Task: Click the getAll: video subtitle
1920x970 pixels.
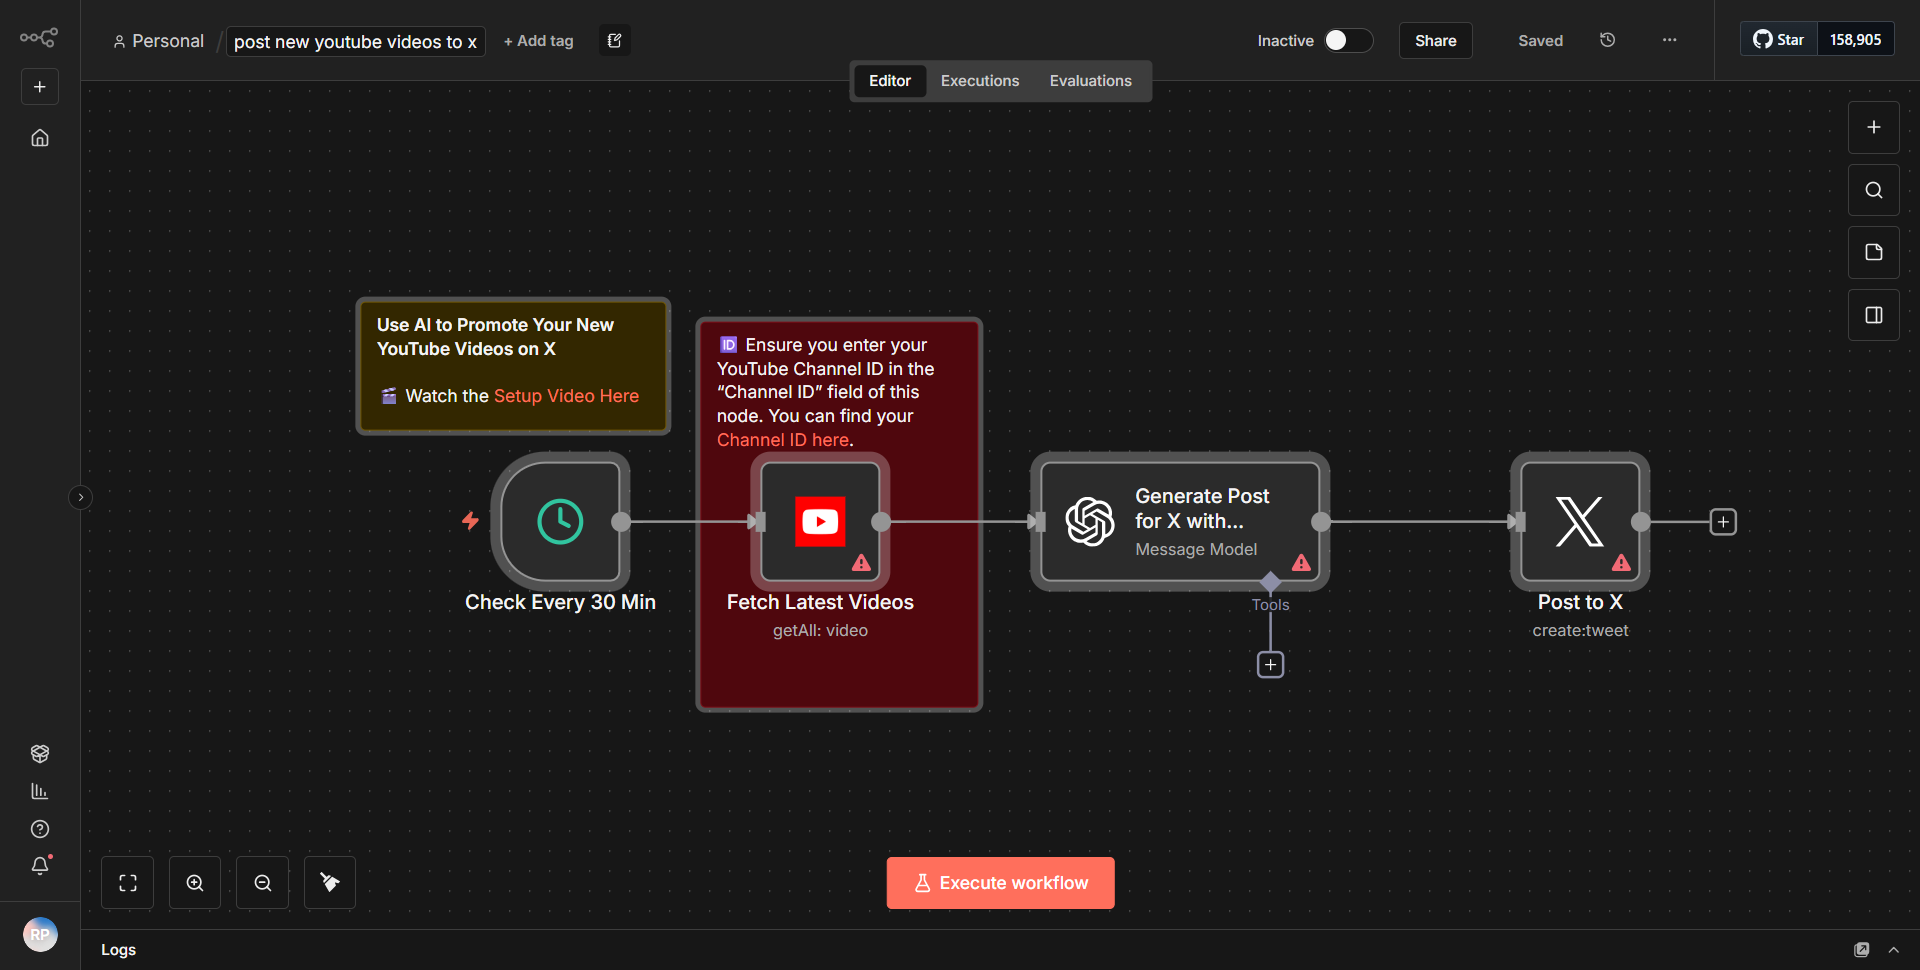Action: point(820,631)
